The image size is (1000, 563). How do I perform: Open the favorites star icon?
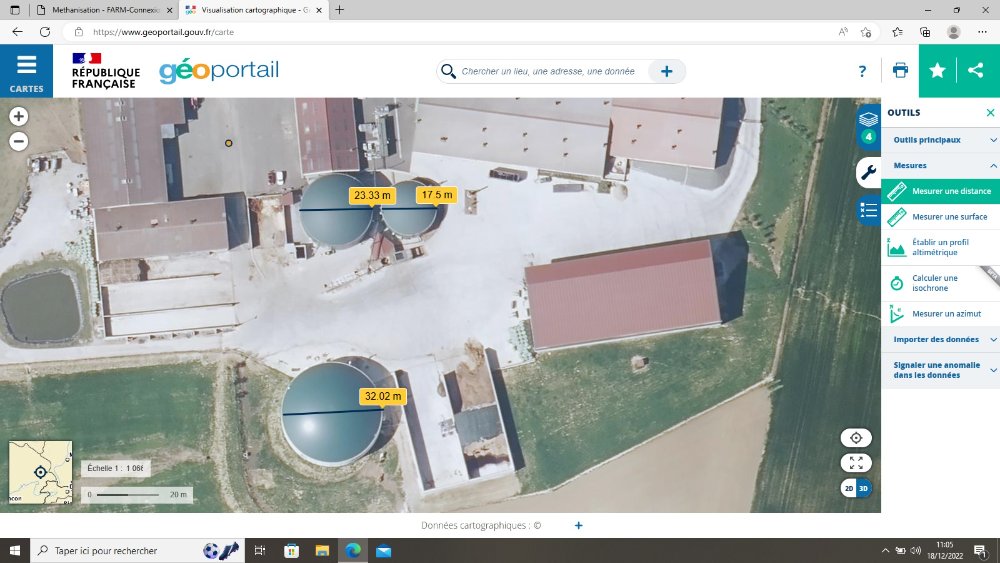point(937,71)
